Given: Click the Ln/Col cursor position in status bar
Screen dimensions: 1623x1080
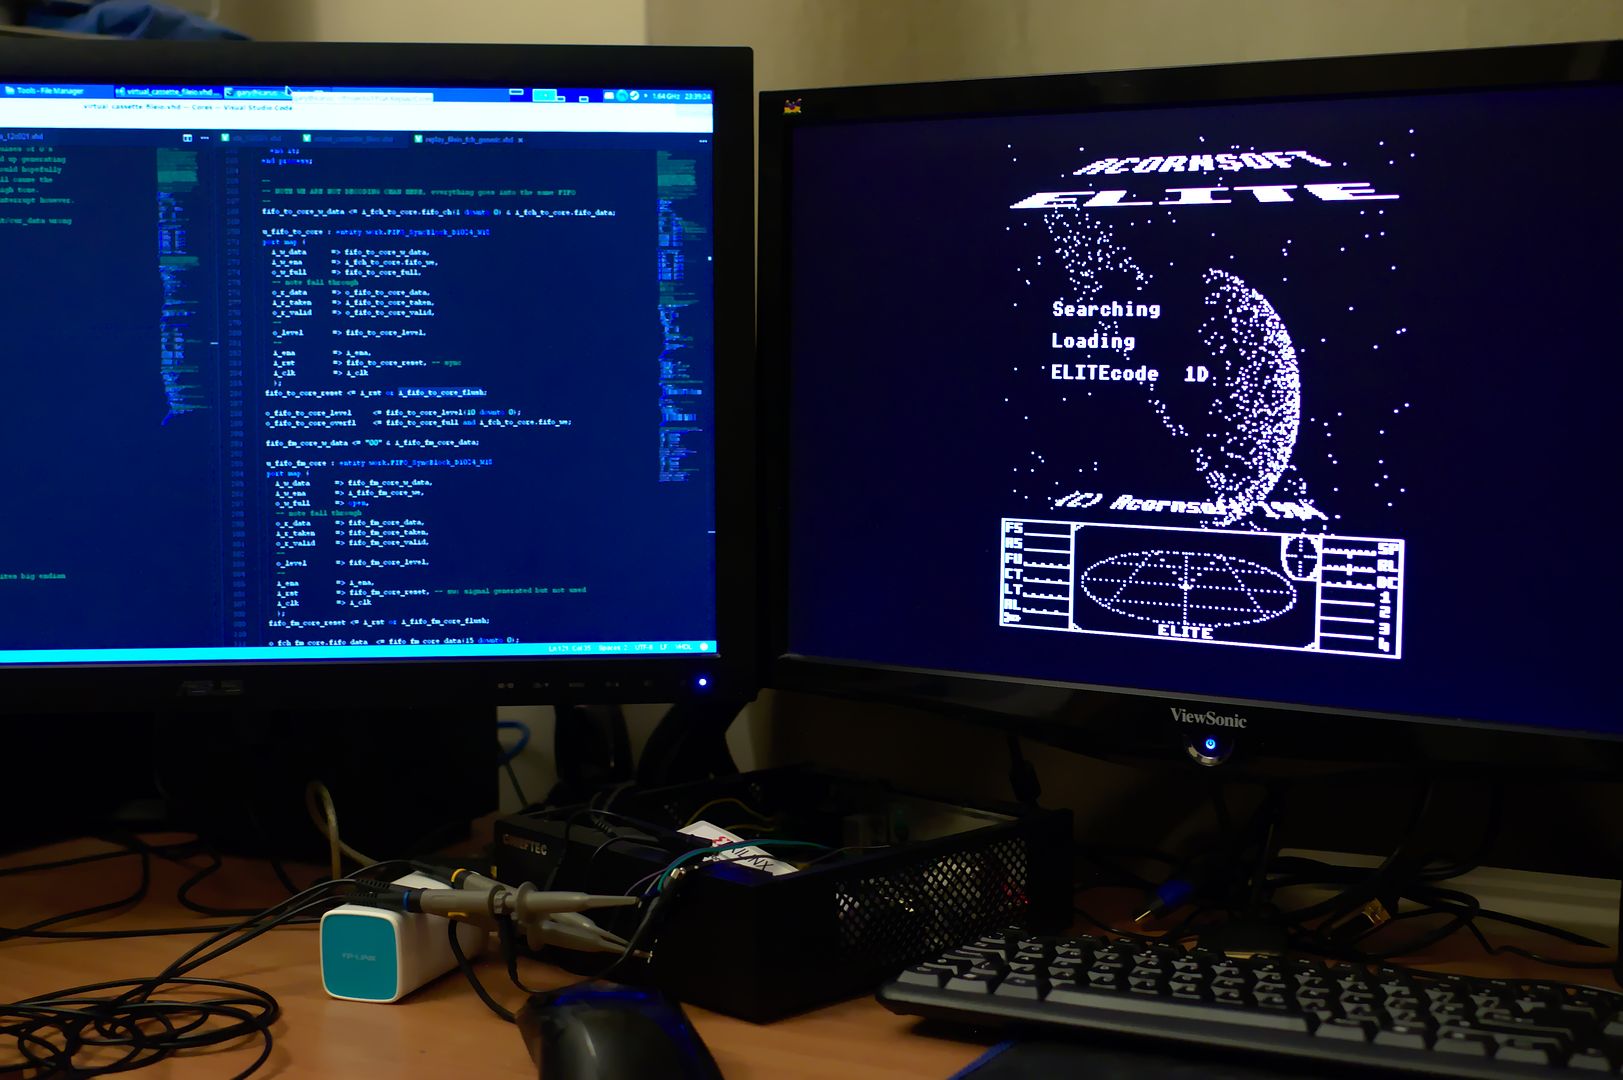Looking at the screenshot, I should coord(569,648).
